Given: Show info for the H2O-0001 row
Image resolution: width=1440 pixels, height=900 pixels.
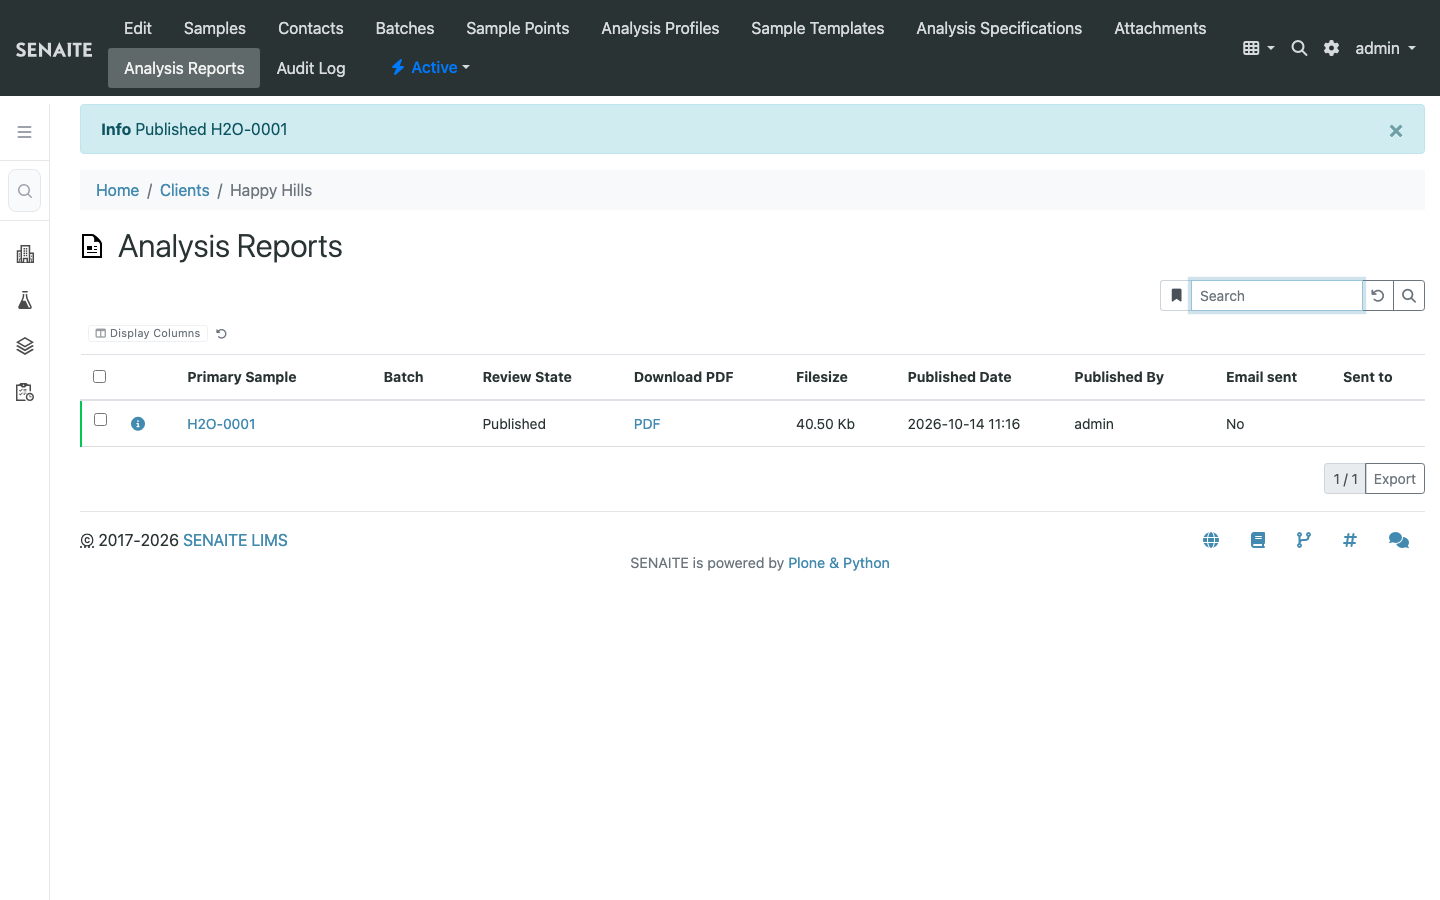Looking at the screenshot, I should [138, 424].
